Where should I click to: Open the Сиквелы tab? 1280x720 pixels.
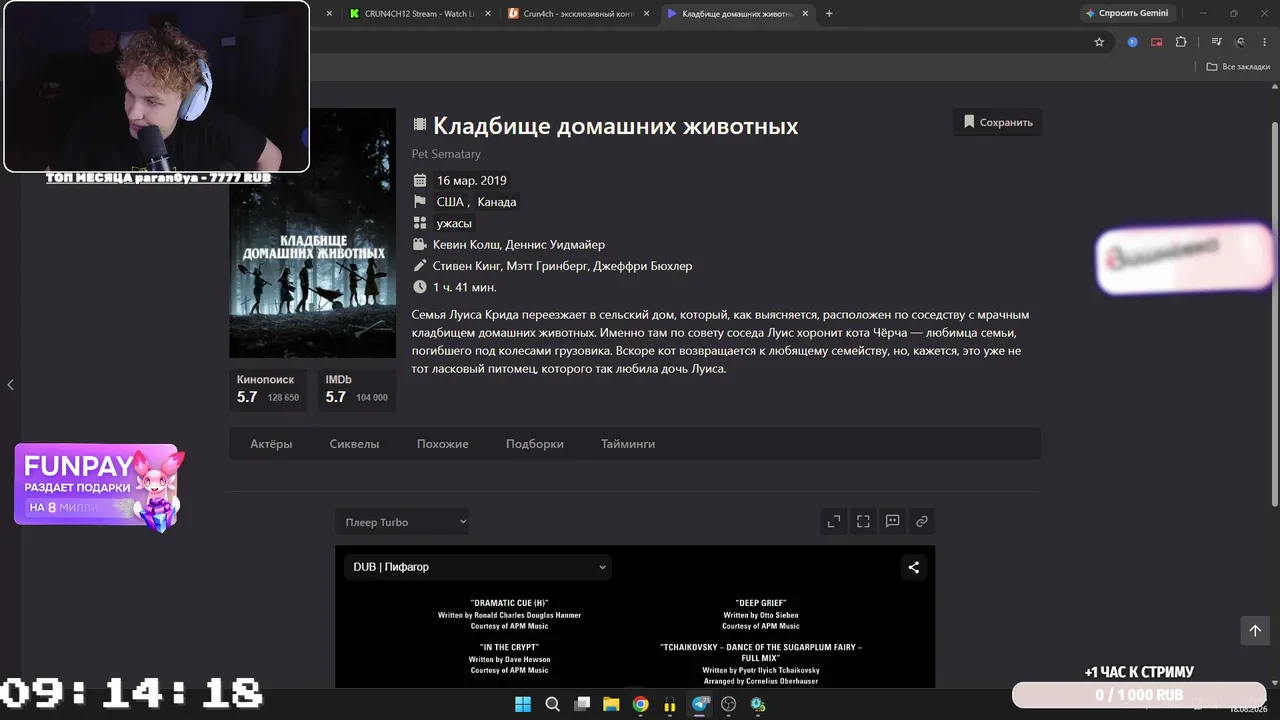(354, 444)
